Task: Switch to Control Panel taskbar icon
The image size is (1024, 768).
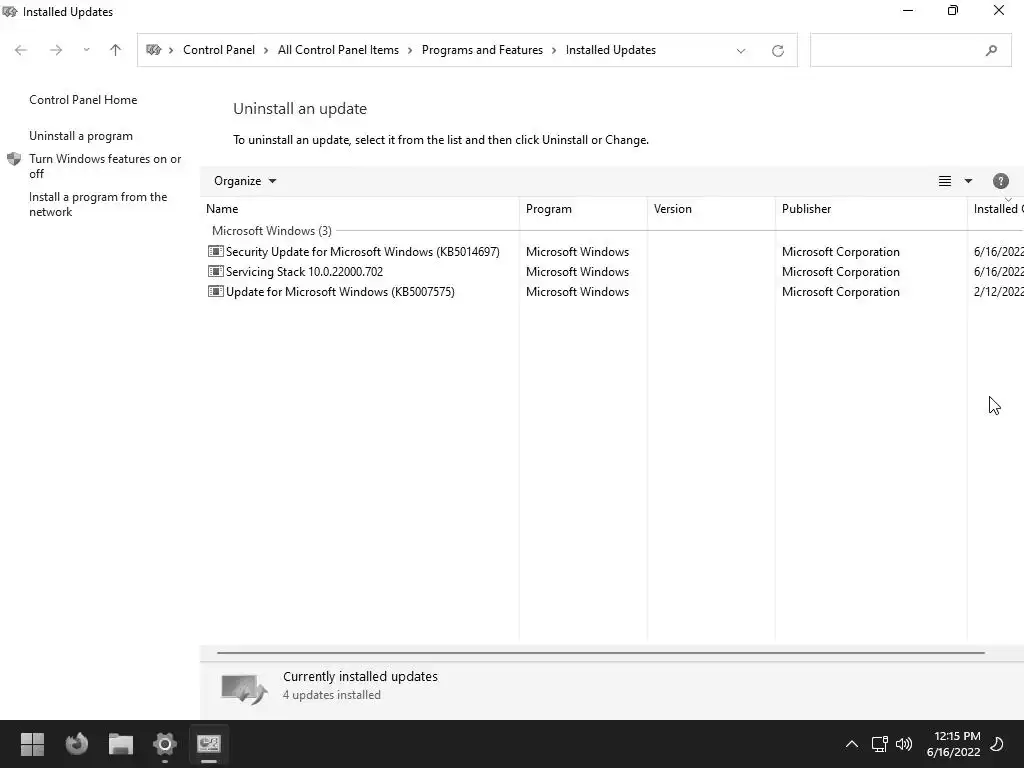Action: point(209,744)
